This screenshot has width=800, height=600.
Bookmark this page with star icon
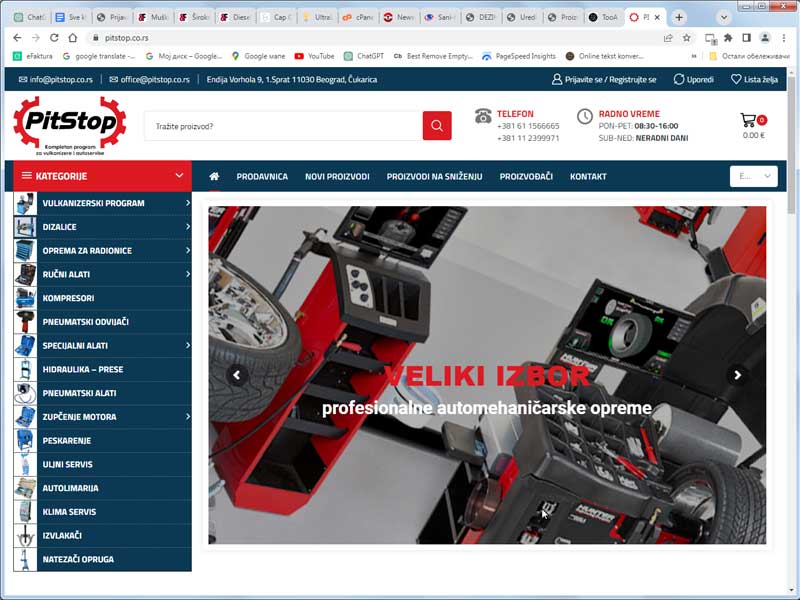[x=687, y=37]
